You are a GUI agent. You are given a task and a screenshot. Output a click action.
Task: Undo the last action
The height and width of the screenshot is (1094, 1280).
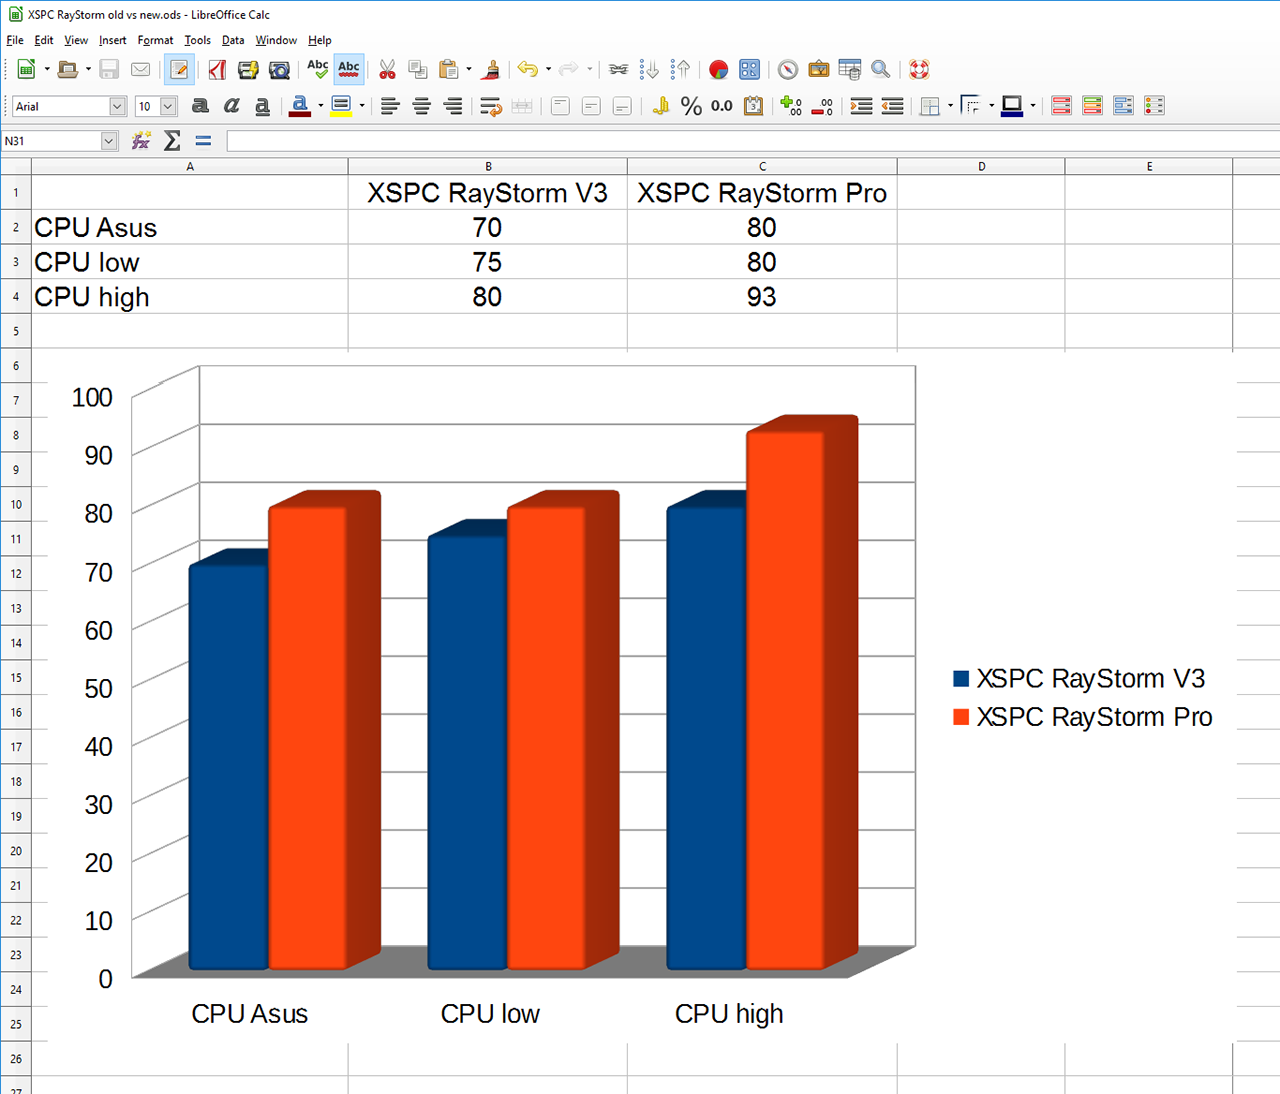[528, 69]
